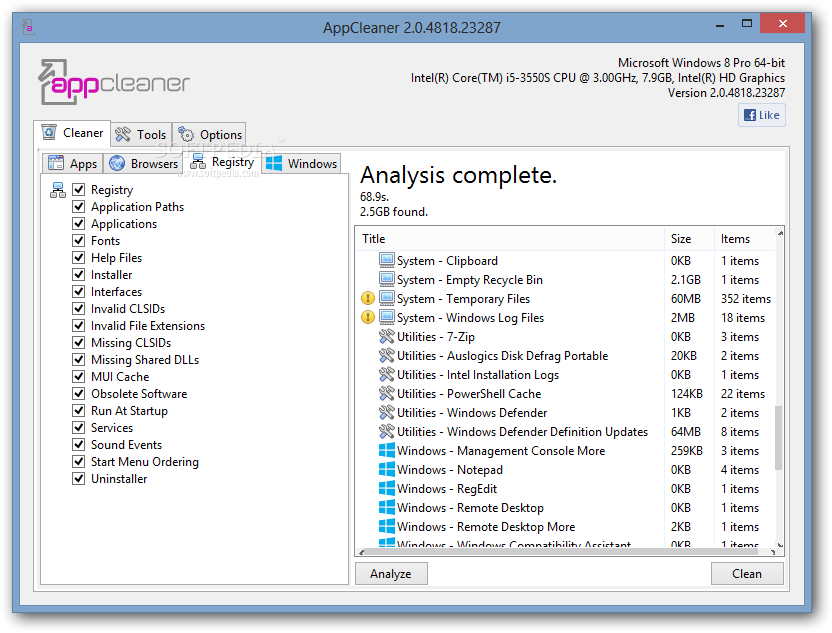Click the Windows logo beside Remote Desktop More

(387, 526)
